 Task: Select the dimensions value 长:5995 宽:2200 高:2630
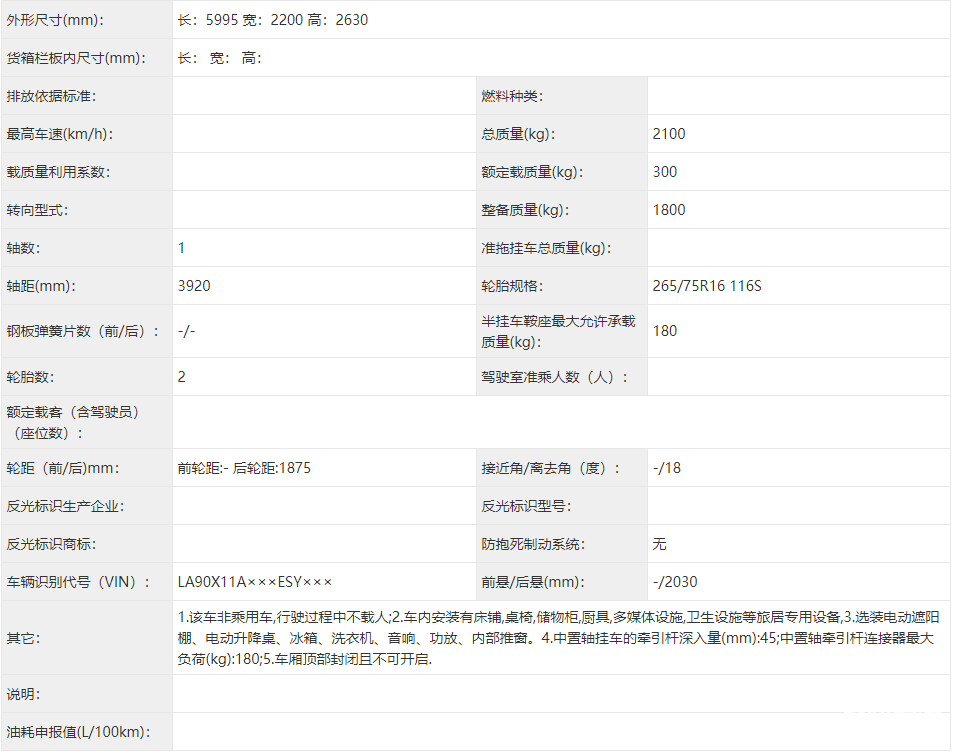click(x=273, y=20)
